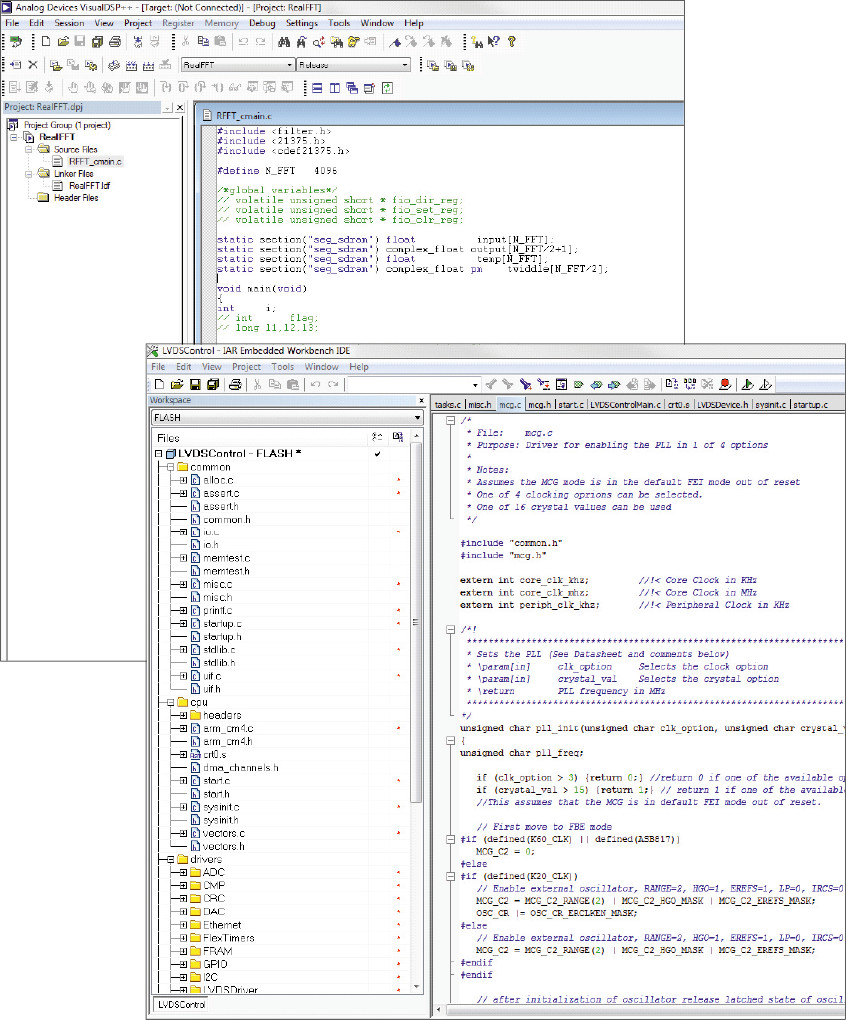Click Print icon in IAR toolbar
The width and height of the screenshot is (846, 1020).
click(235, 384)
